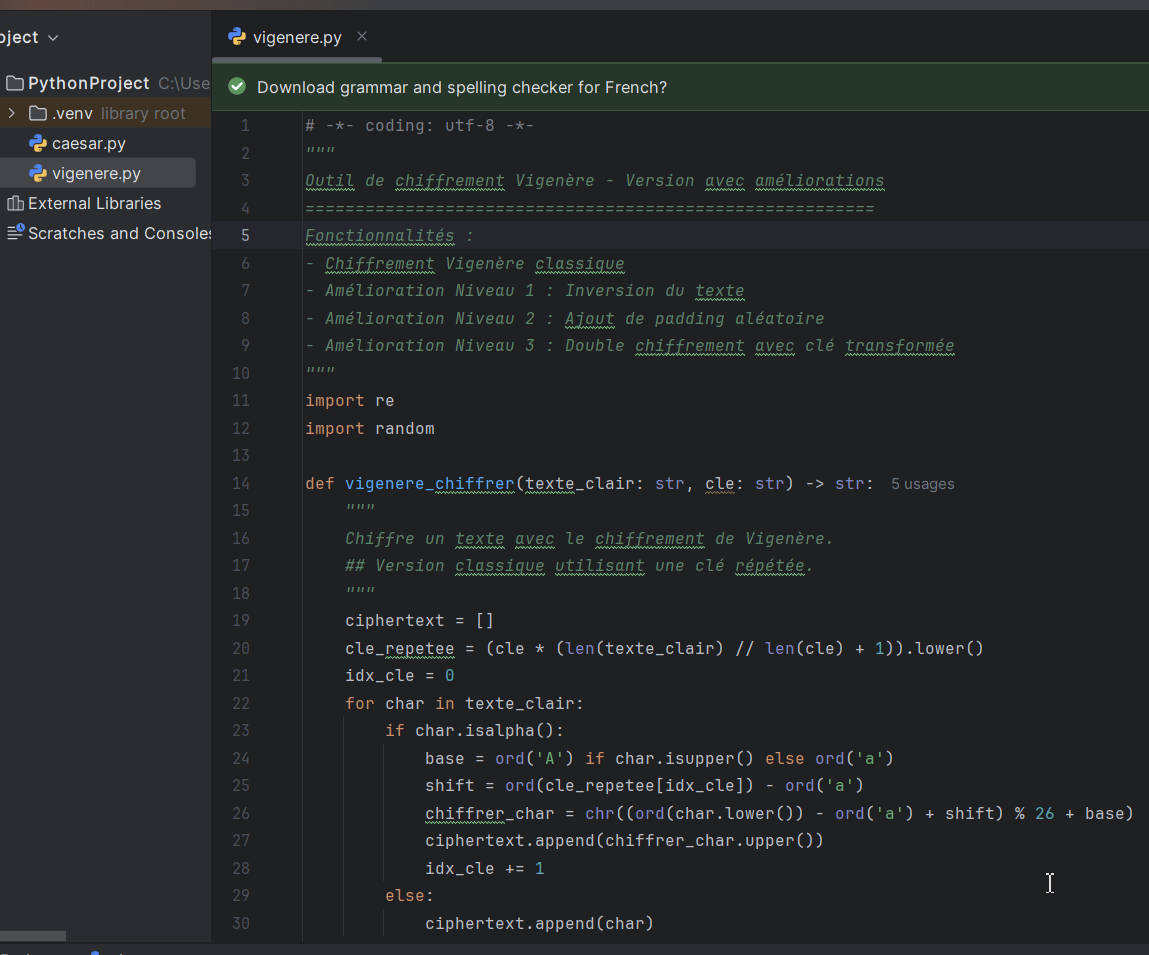
Task: Click the 'import random' line
Action: 369,429
